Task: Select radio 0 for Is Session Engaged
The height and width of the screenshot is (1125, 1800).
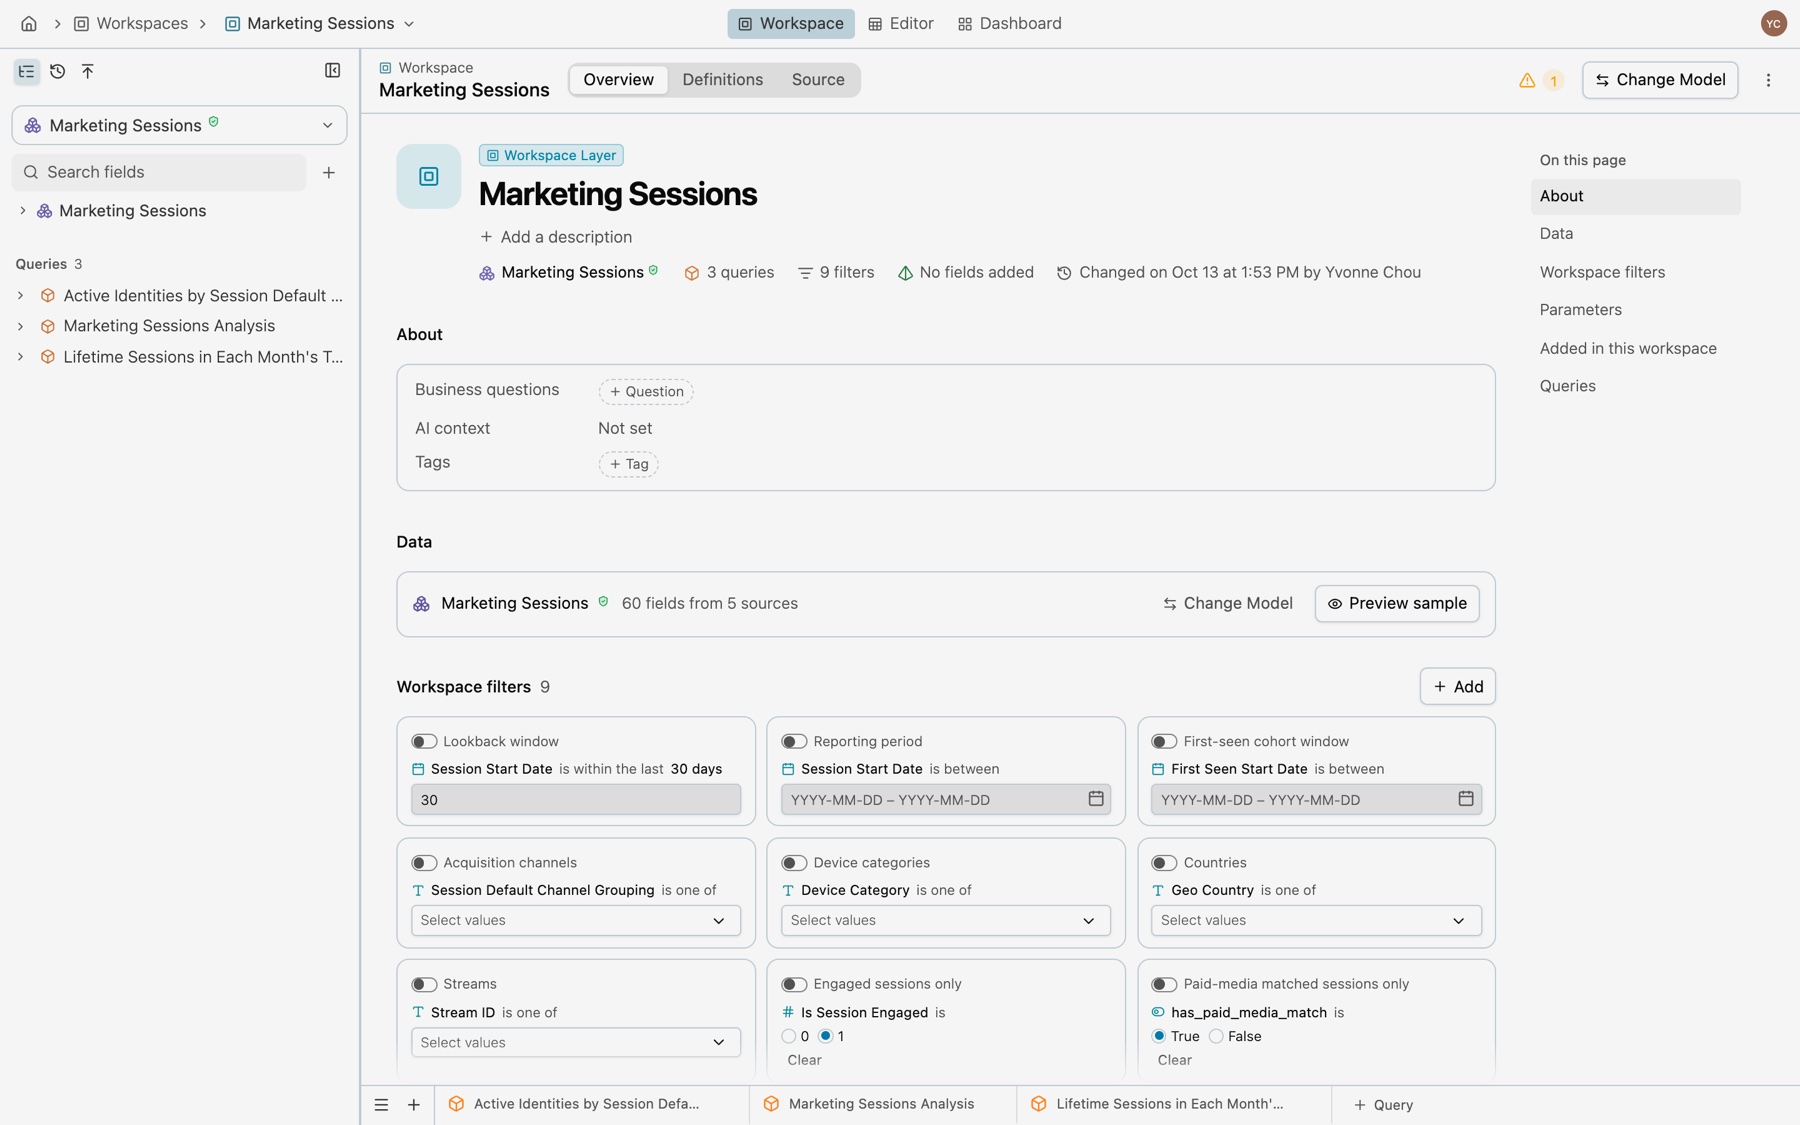Action: [789, 1036]
